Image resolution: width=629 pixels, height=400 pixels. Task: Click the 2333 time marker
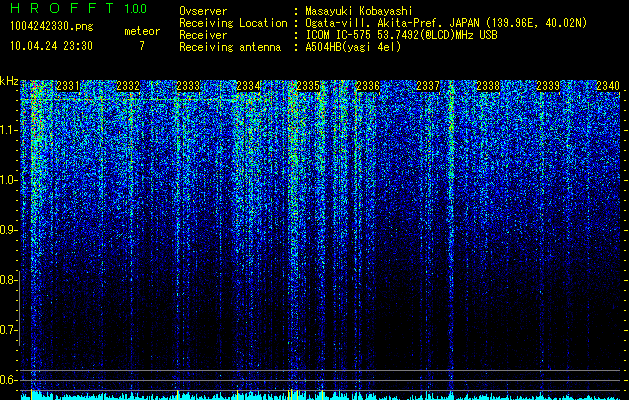click(188, 86)
